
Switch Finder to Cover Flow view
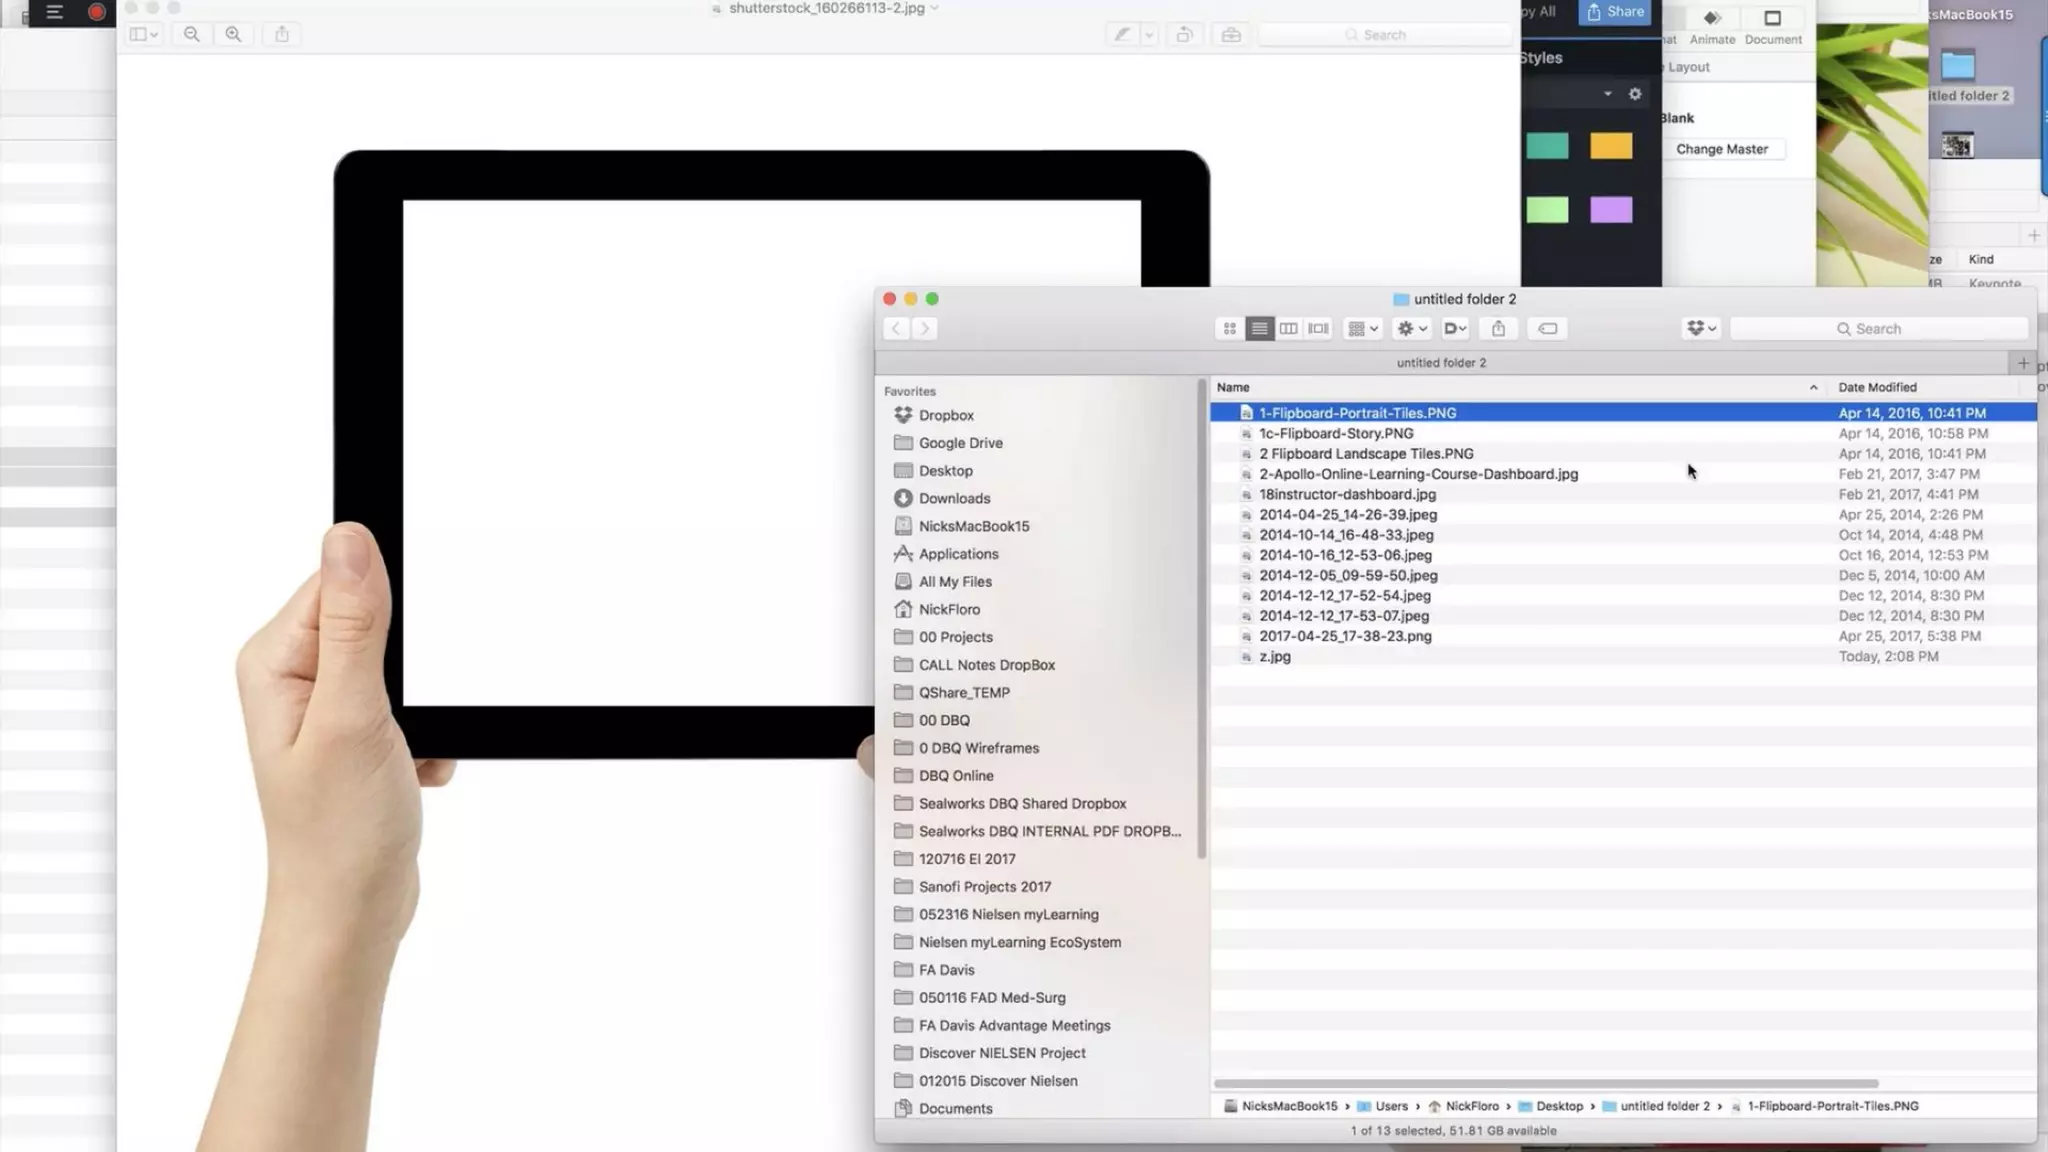tap(1319, 328)
